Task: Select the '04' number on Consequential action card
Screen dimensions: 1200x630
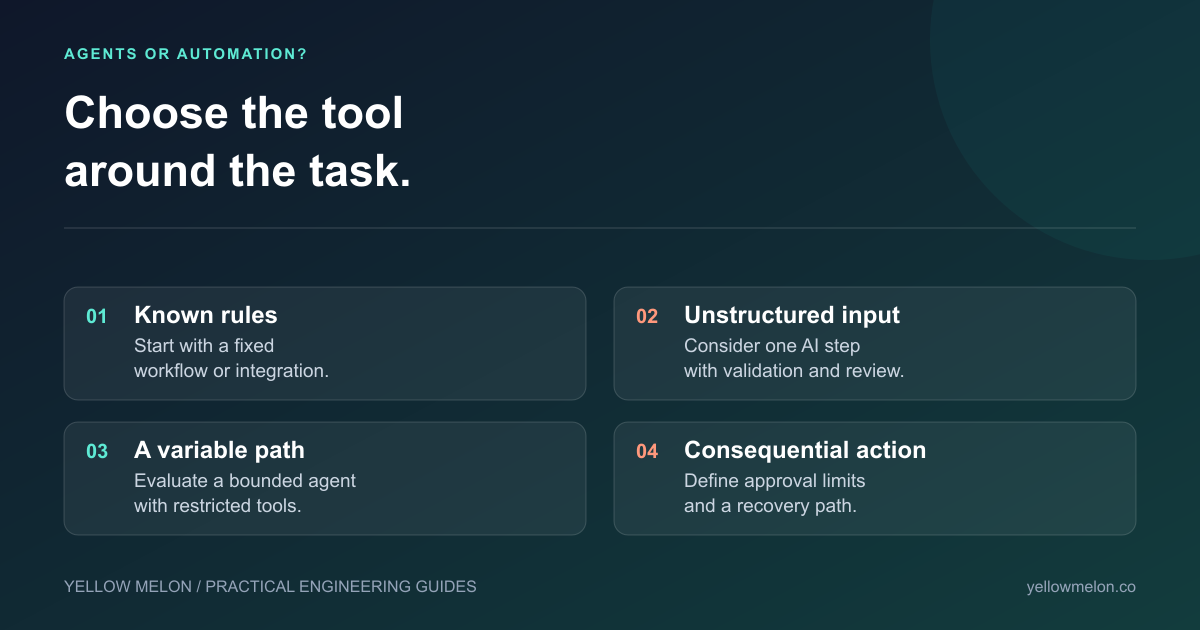Action: (647, 452)
